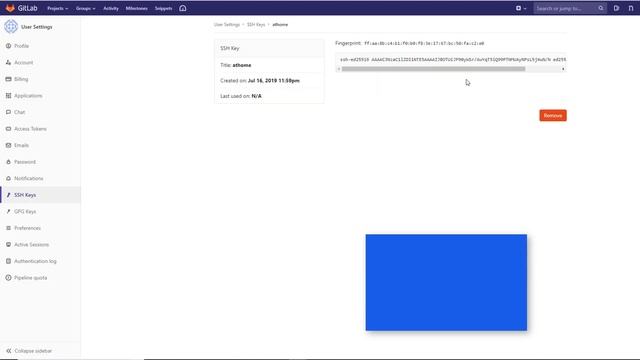Screen dimensions: 640x360
Task: Open Active Sessions text in sidebar
Action: pos(31,244)
